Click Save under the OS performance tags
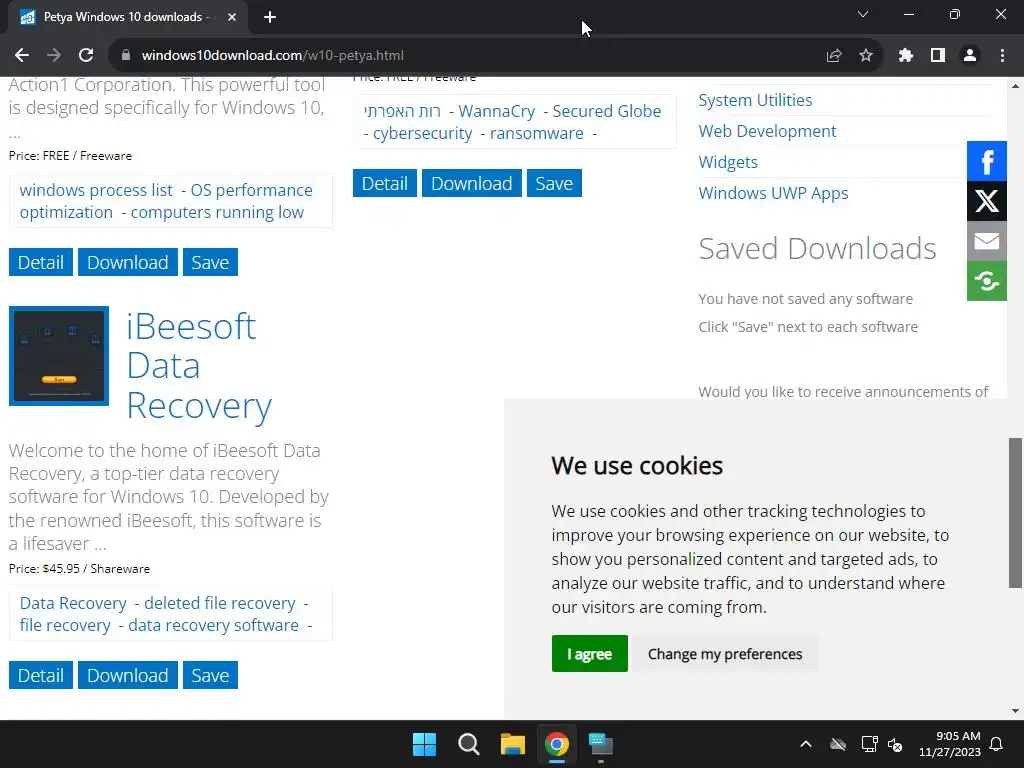1024x768 pixels. pos(210,263)
